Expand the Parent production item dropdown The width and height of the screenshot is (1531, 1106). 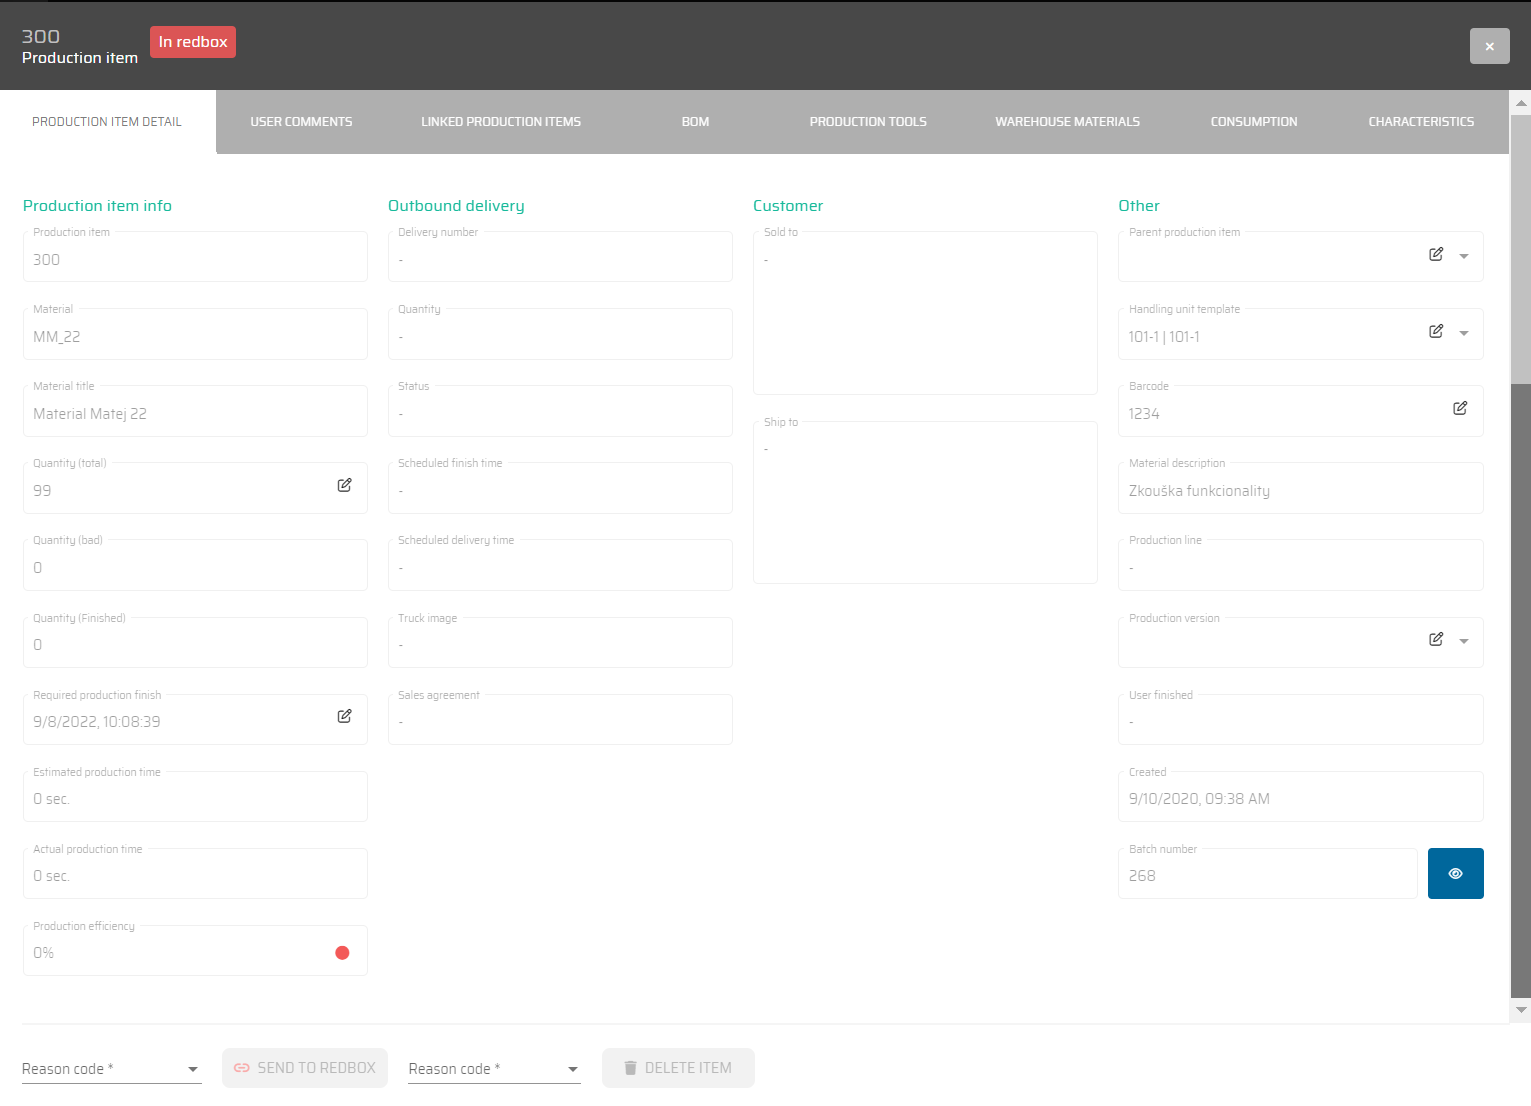[1464, 256]
